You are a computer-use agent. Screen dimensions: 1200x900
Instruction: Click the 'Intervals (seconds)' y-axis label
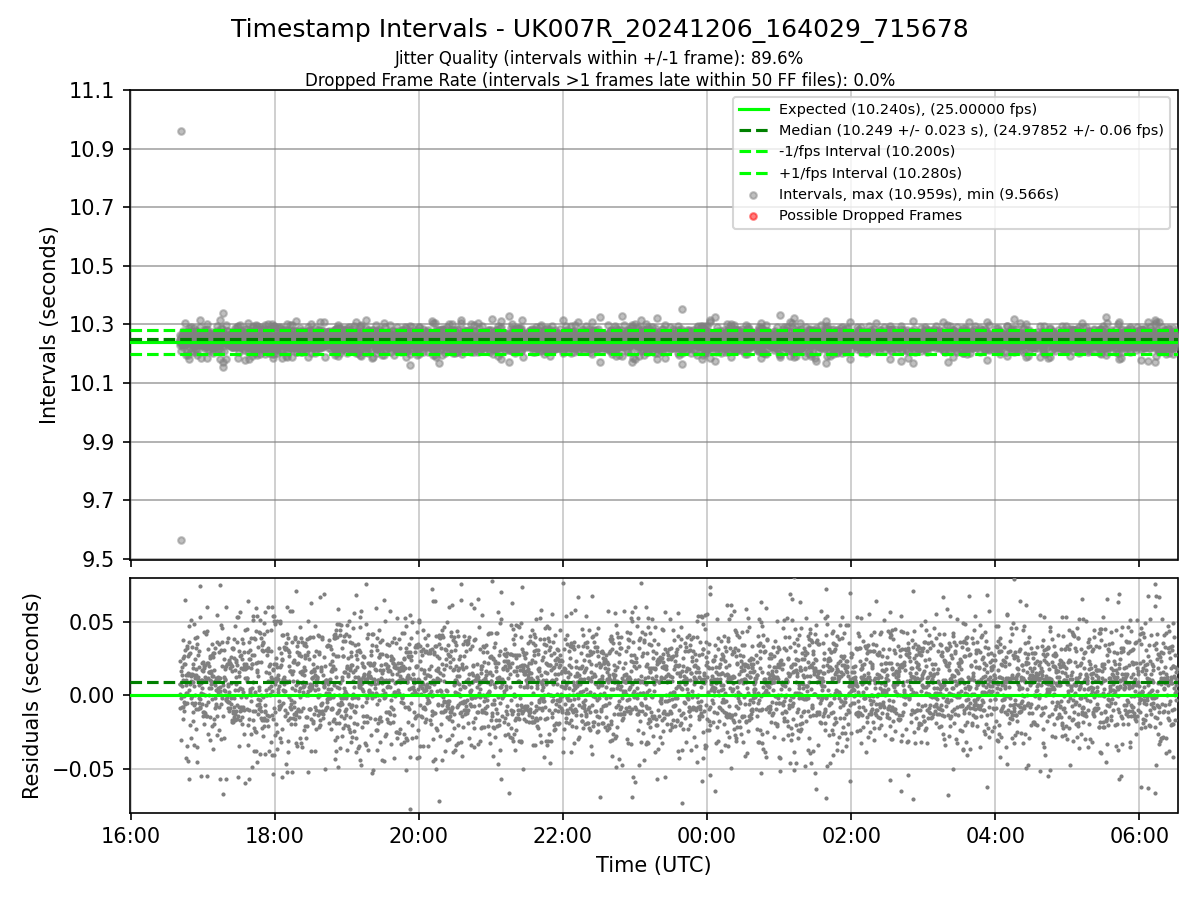point(49,325)
